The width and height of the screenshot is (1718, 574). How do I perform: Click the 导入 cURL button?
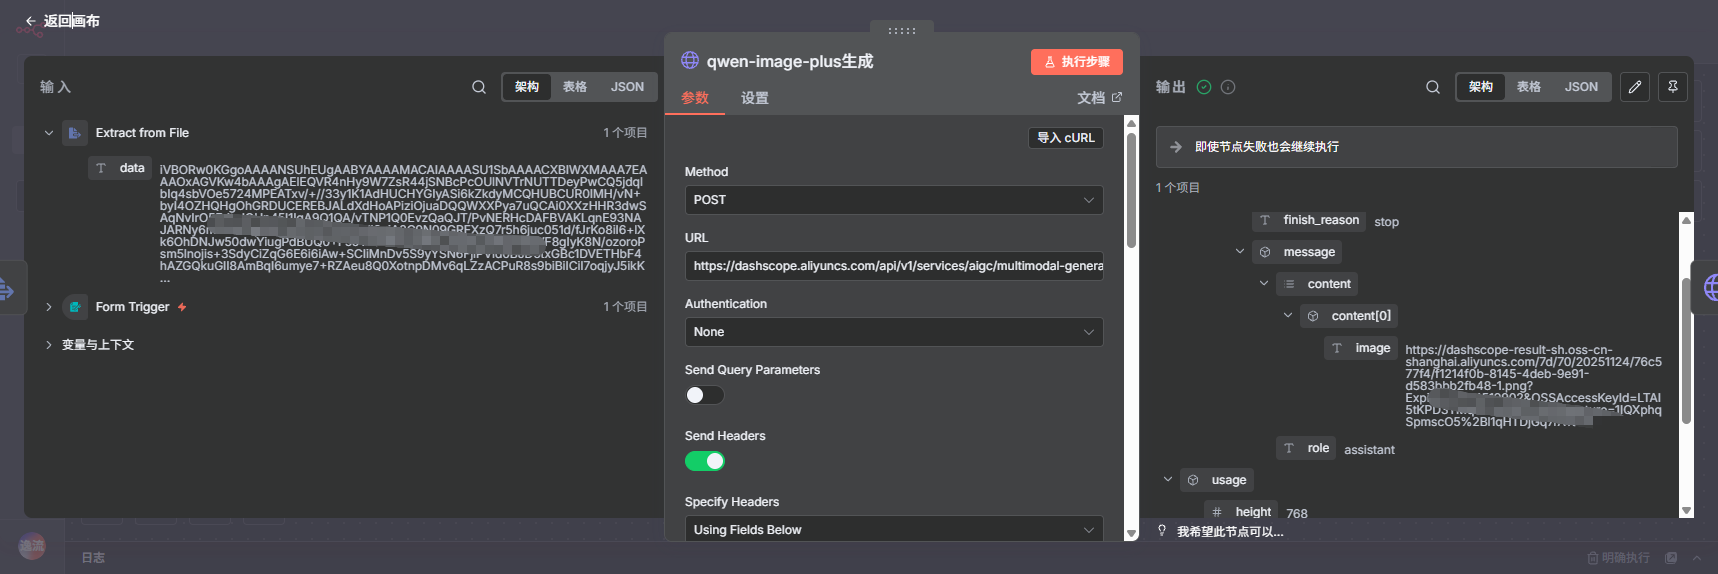click(x=1065, y=138)
